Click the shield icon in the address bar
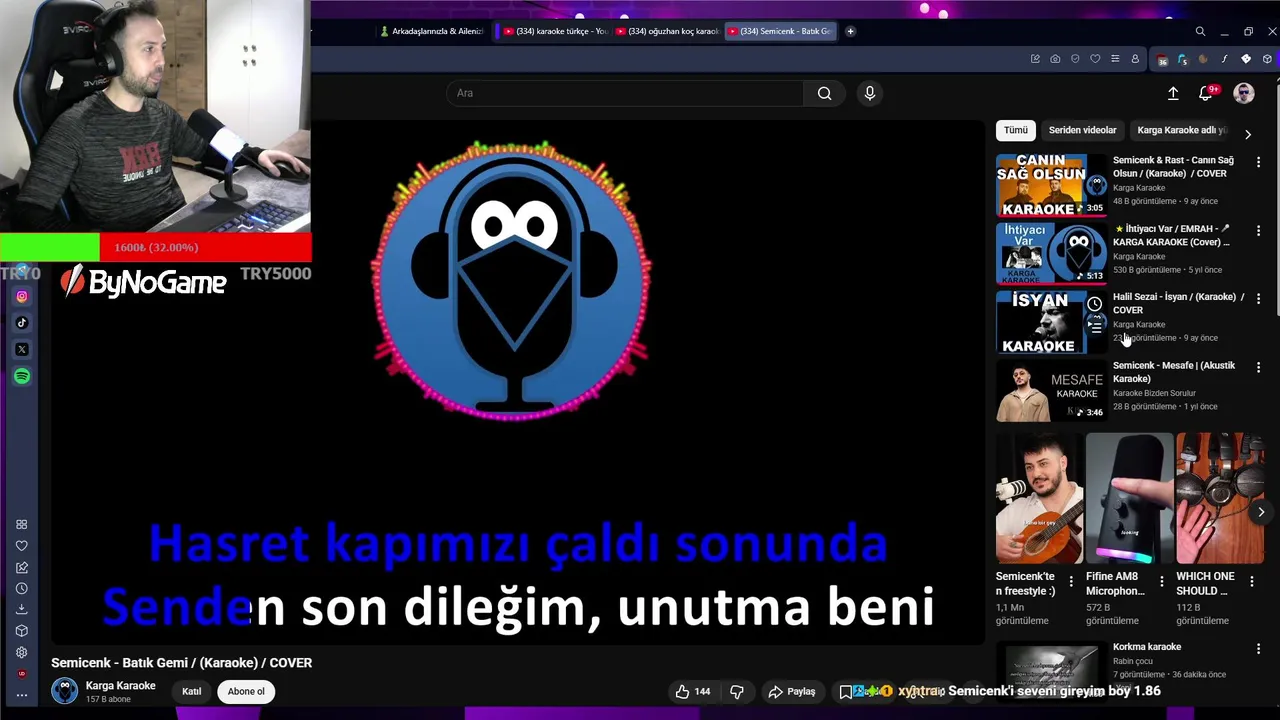This screenshot has height=720, width=1280. pos(1075,59)
